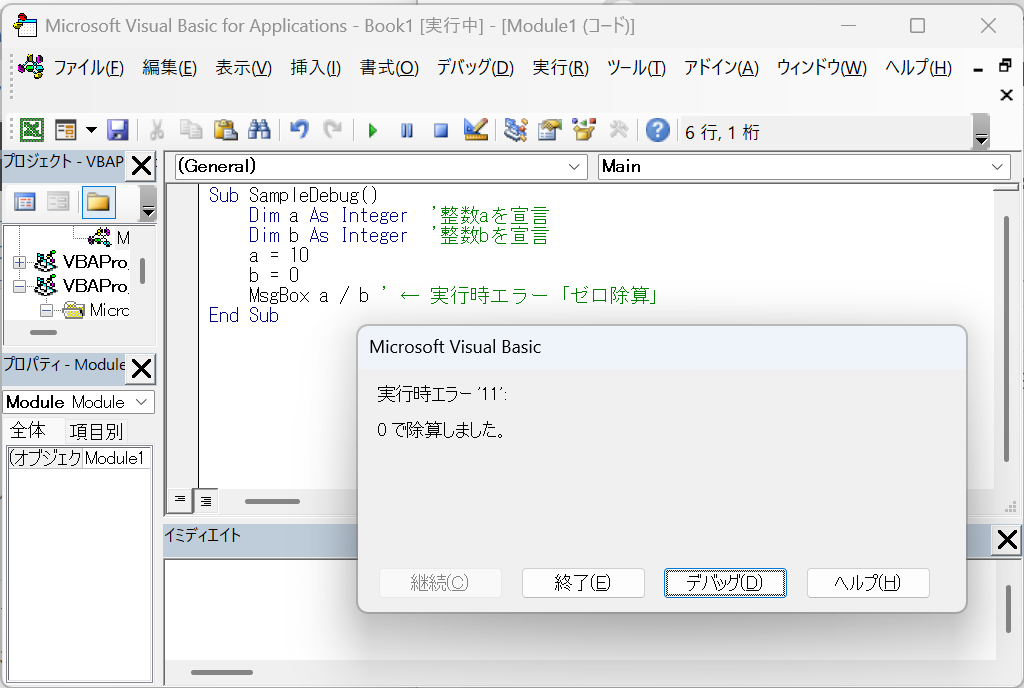This screenshot has width=1024, height=688.
Task: Click the View Object icon in Project panel
Action: [x=58, y=202]
